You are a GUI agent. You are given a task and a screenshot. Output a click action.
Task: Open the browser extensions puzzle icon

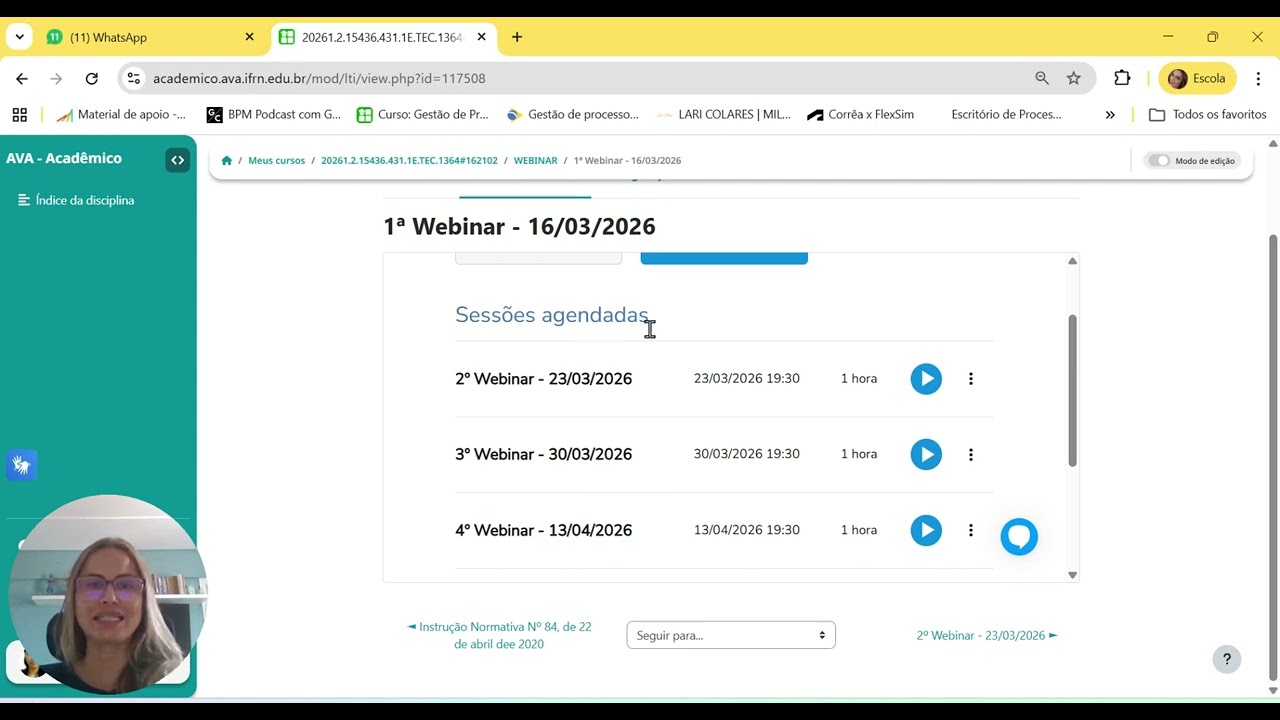(1122, 78)
